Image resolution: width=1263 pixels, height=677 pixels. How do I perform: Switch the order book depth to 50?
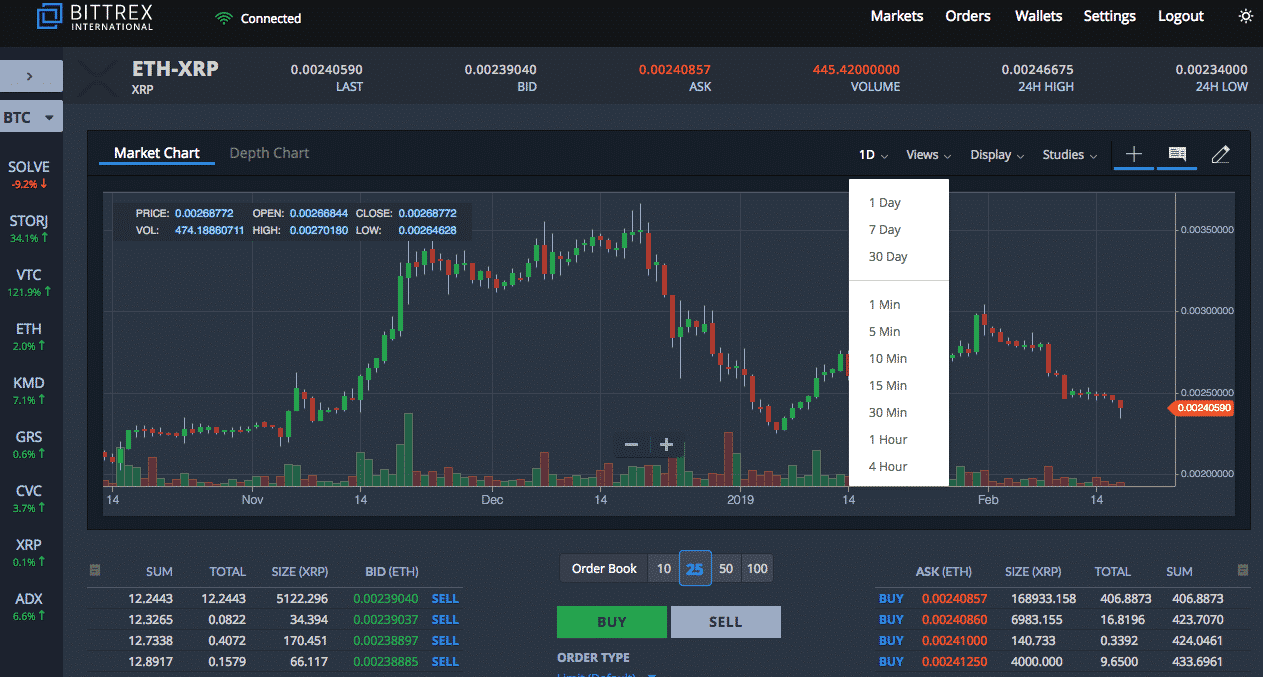coord(726,568)
